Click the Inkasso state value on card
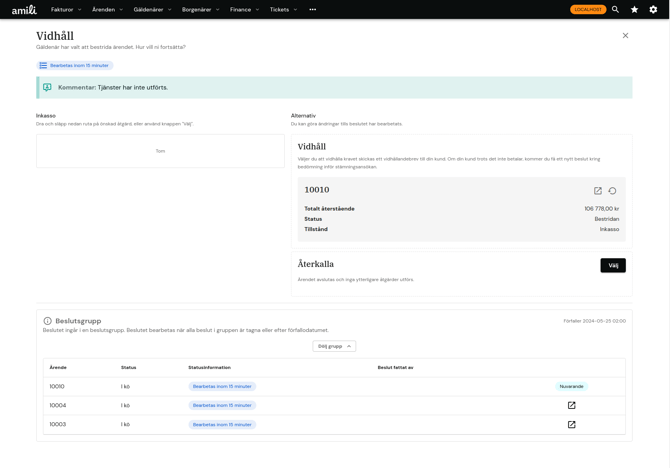Image resolution: width=670 pixels, height=468 pixels. (609, 229)
